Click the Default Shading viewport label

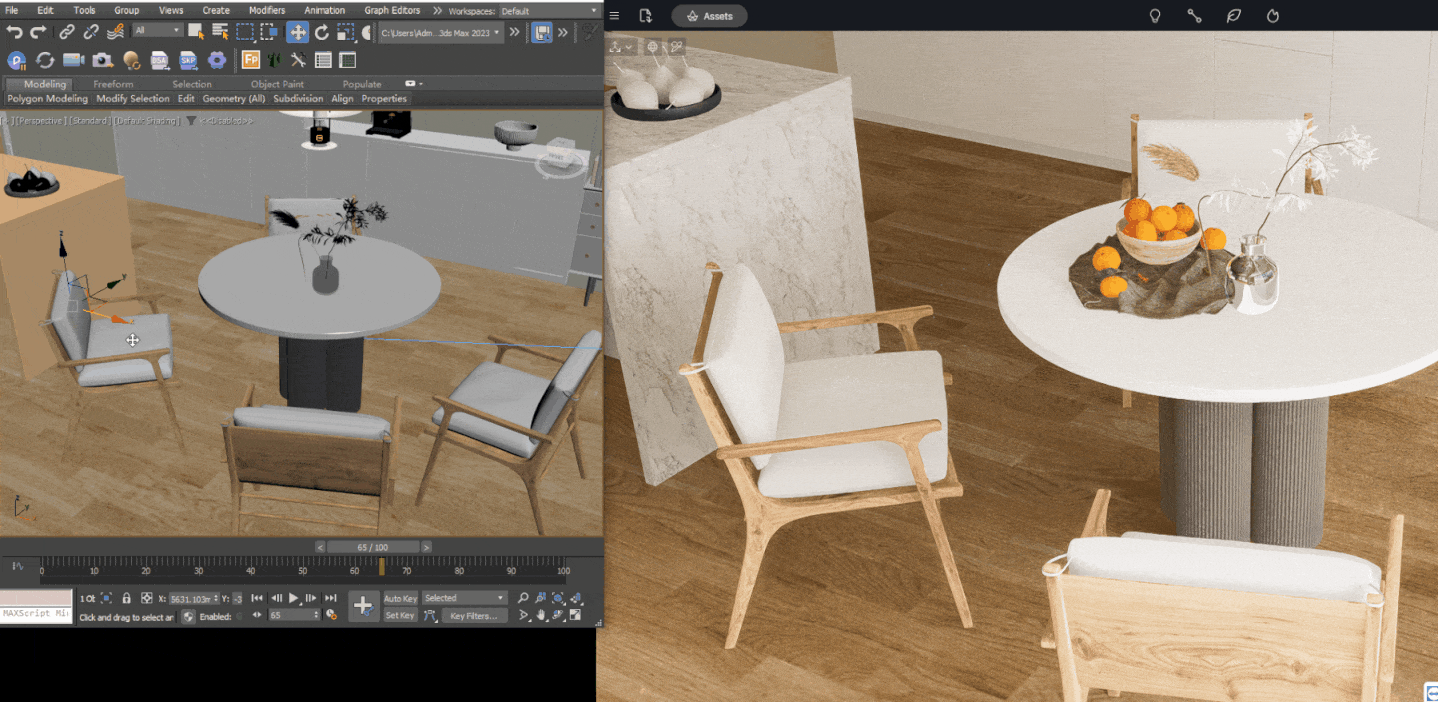pos(145,121)
